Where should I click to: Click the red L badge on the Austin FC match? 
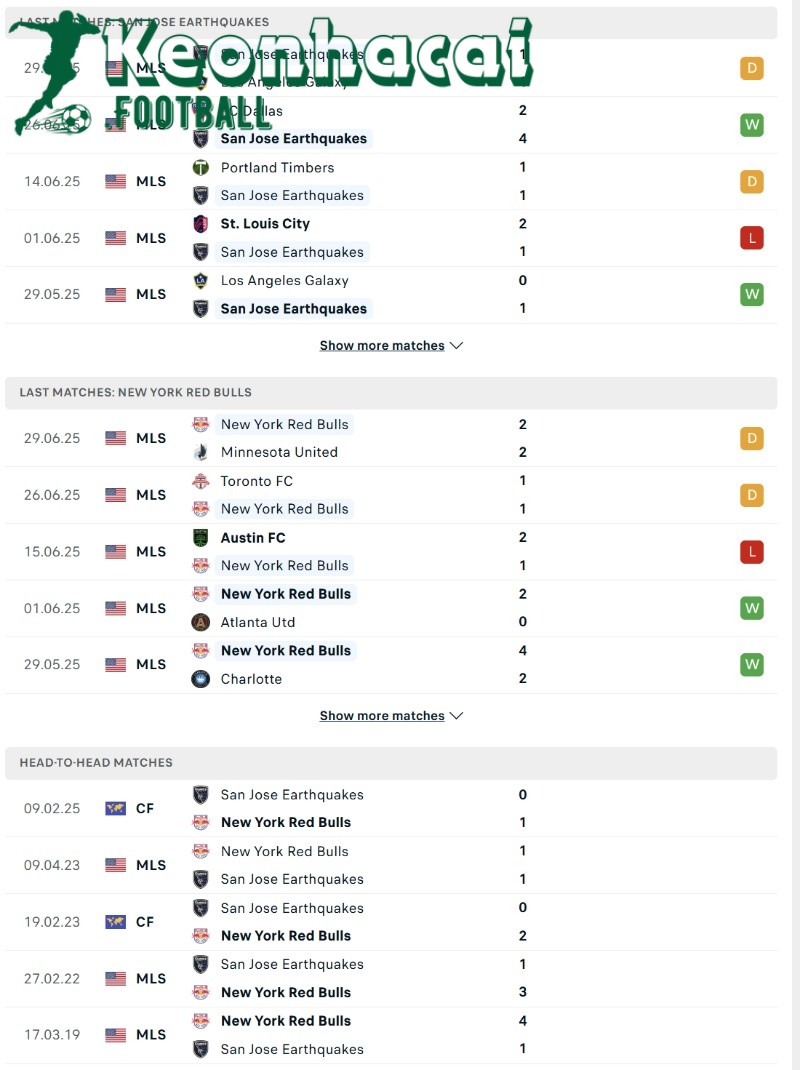[x=752, y=551]
